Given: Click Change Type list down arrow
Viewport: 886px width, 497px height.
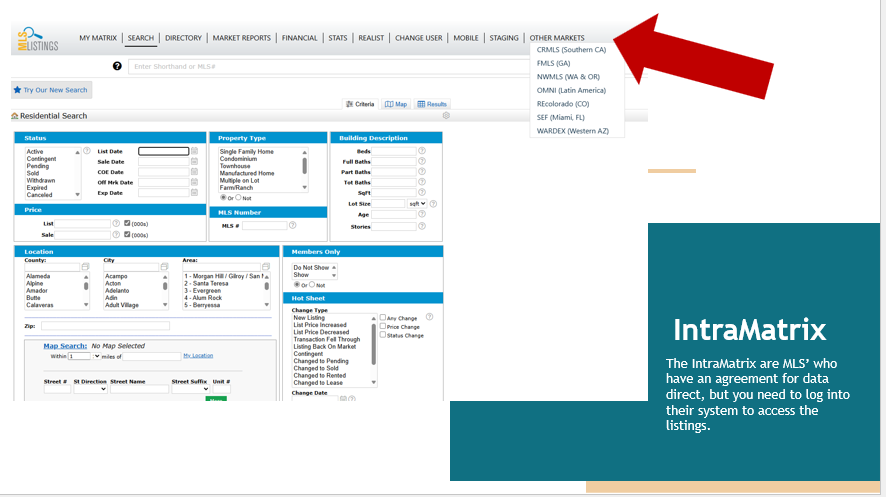Looking at the screenshot, I should coord(373,382).
